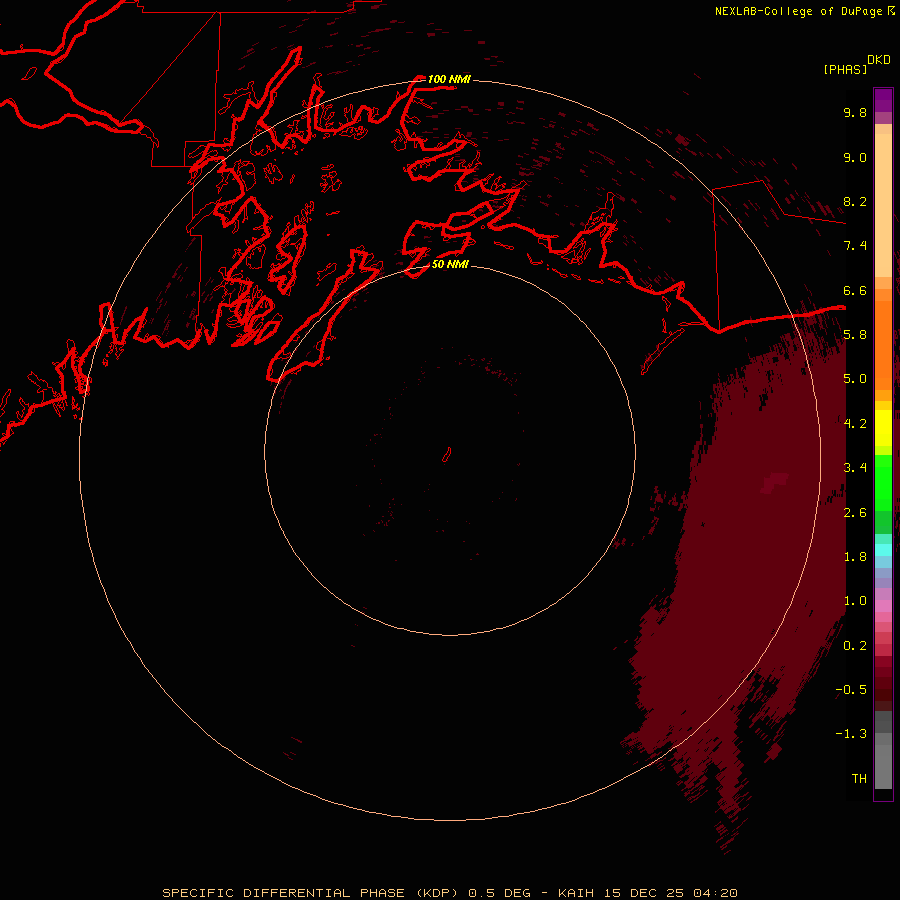Click the 9.0 scale value
This screenshot has height=900, width=900.
[x=855, y=157]
